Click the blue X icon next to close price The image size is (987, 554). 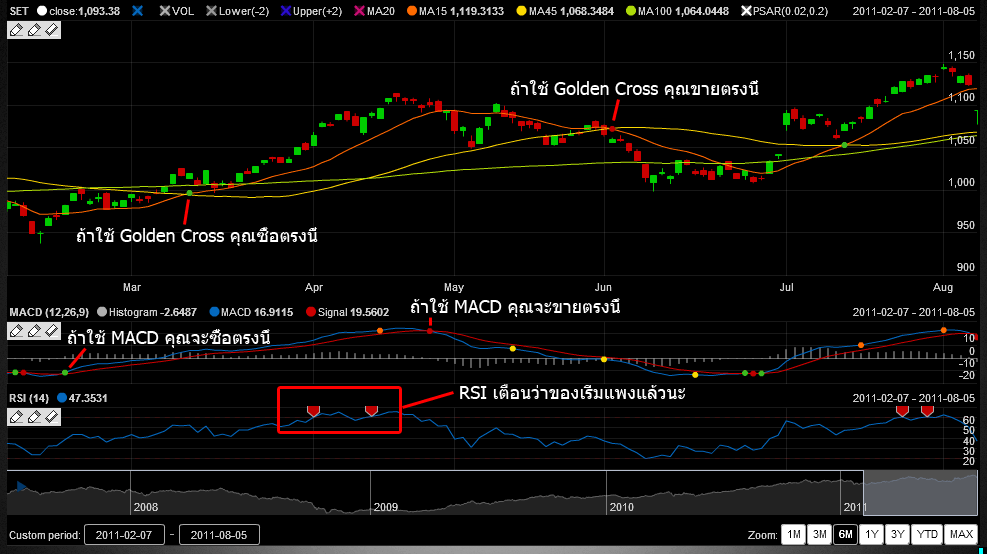click(x=137, y=11)
